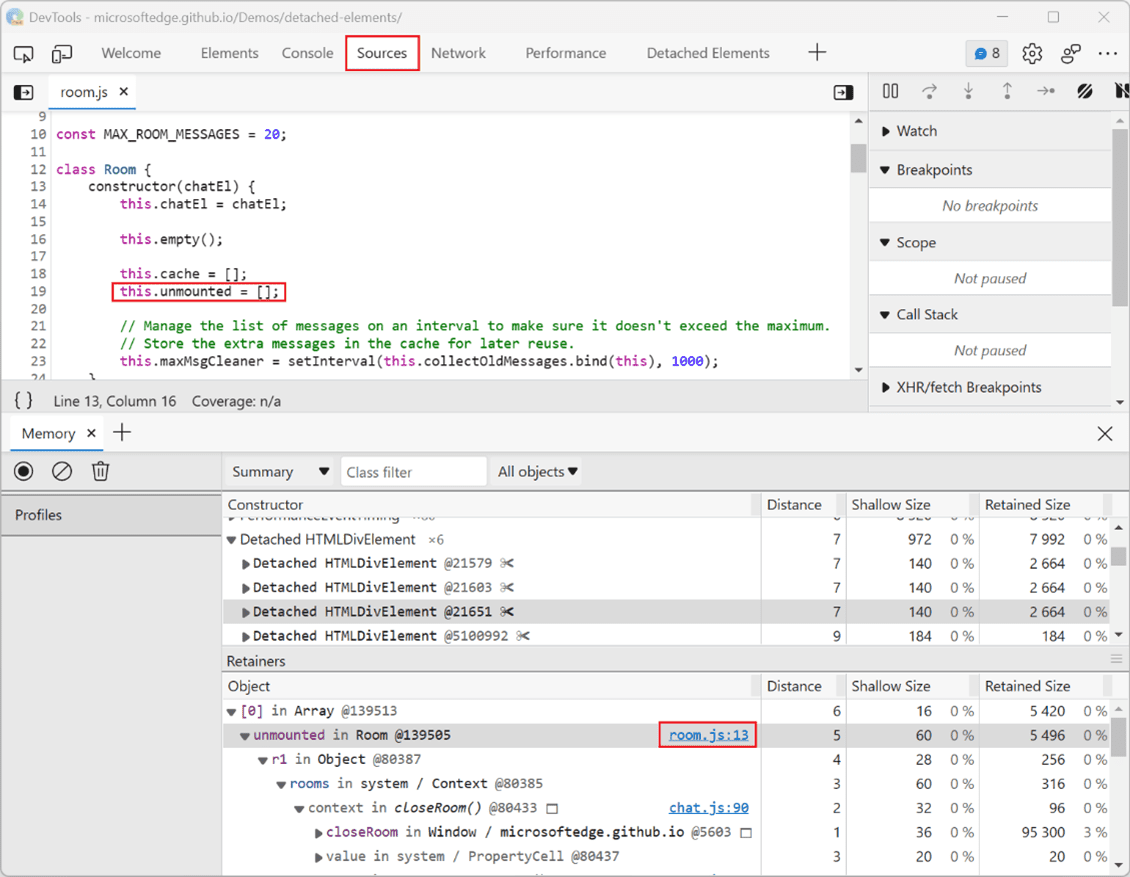Clear all profiles icon
Viewport: 1130px width, 877px height.
(62, 471)
